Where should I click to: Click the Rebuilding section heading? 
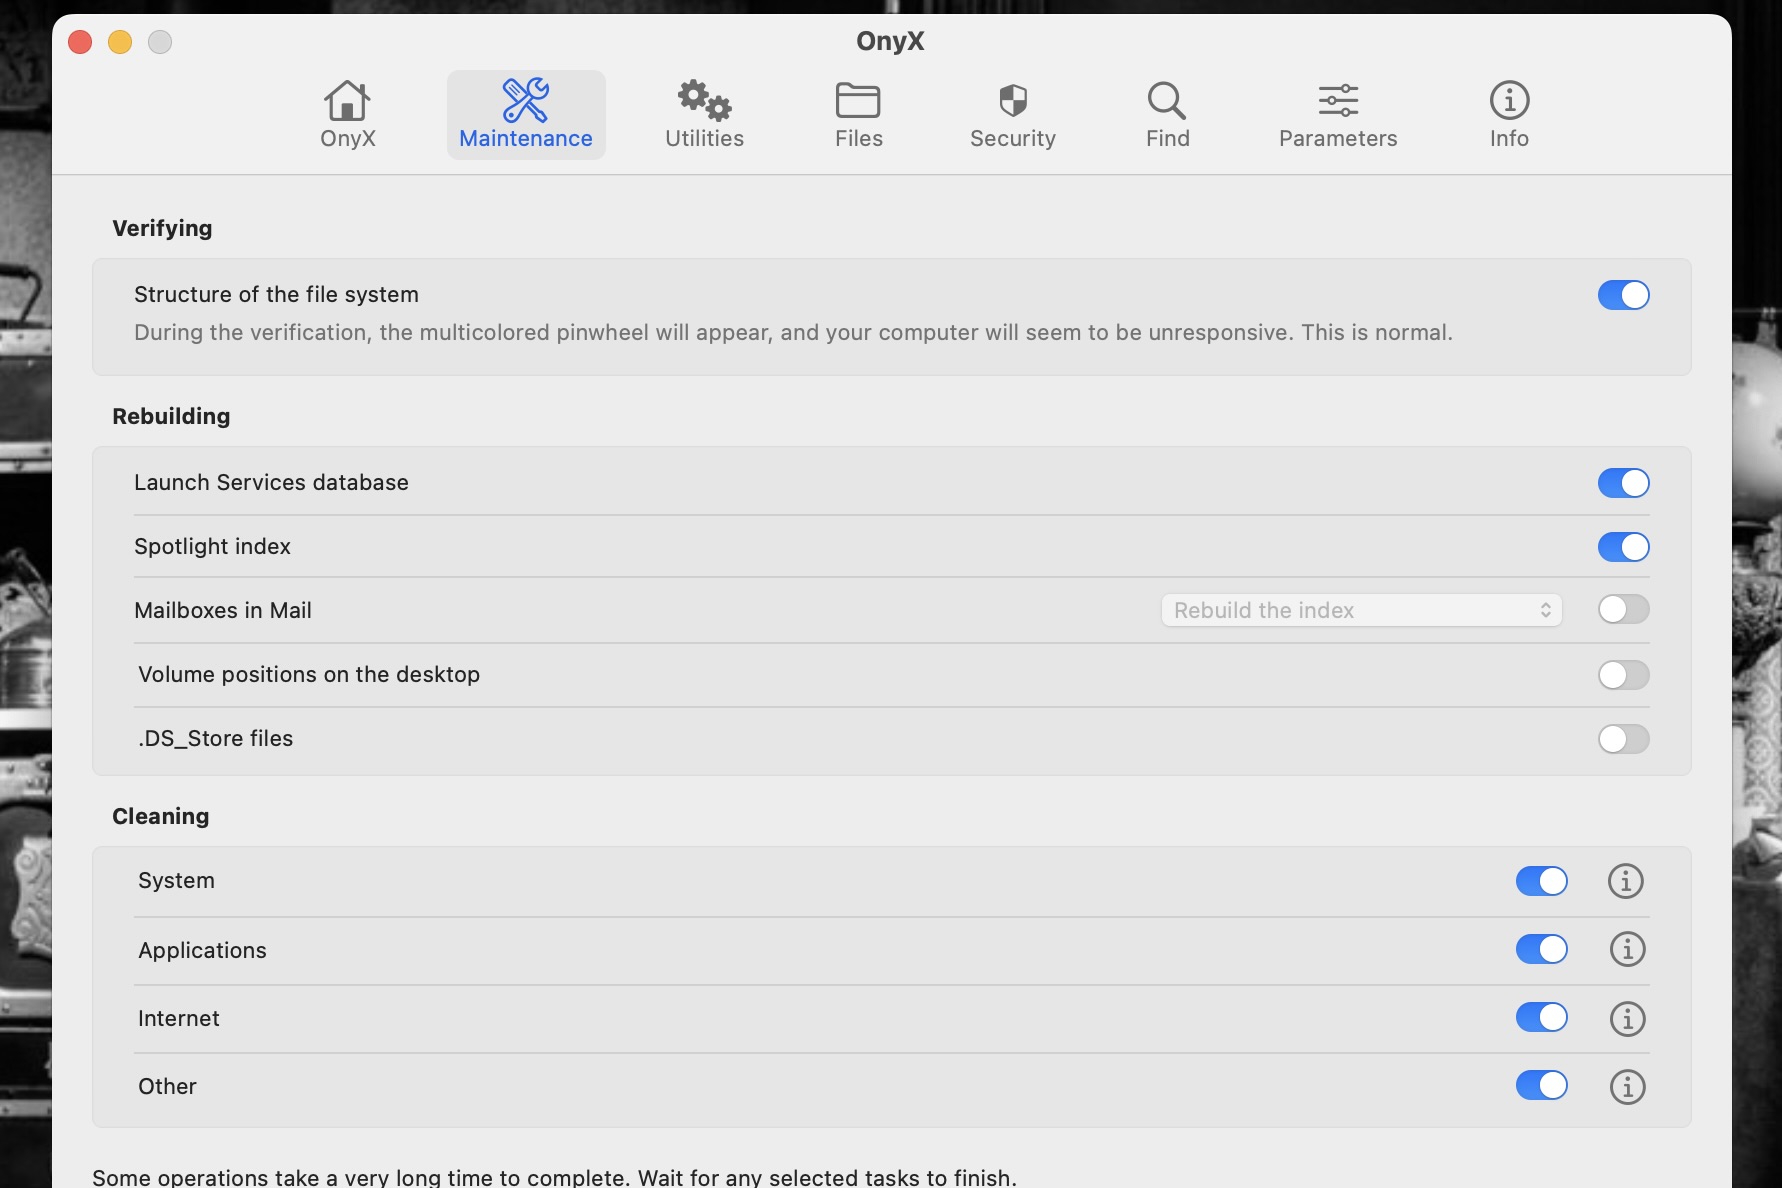click(x=171, y=416)
